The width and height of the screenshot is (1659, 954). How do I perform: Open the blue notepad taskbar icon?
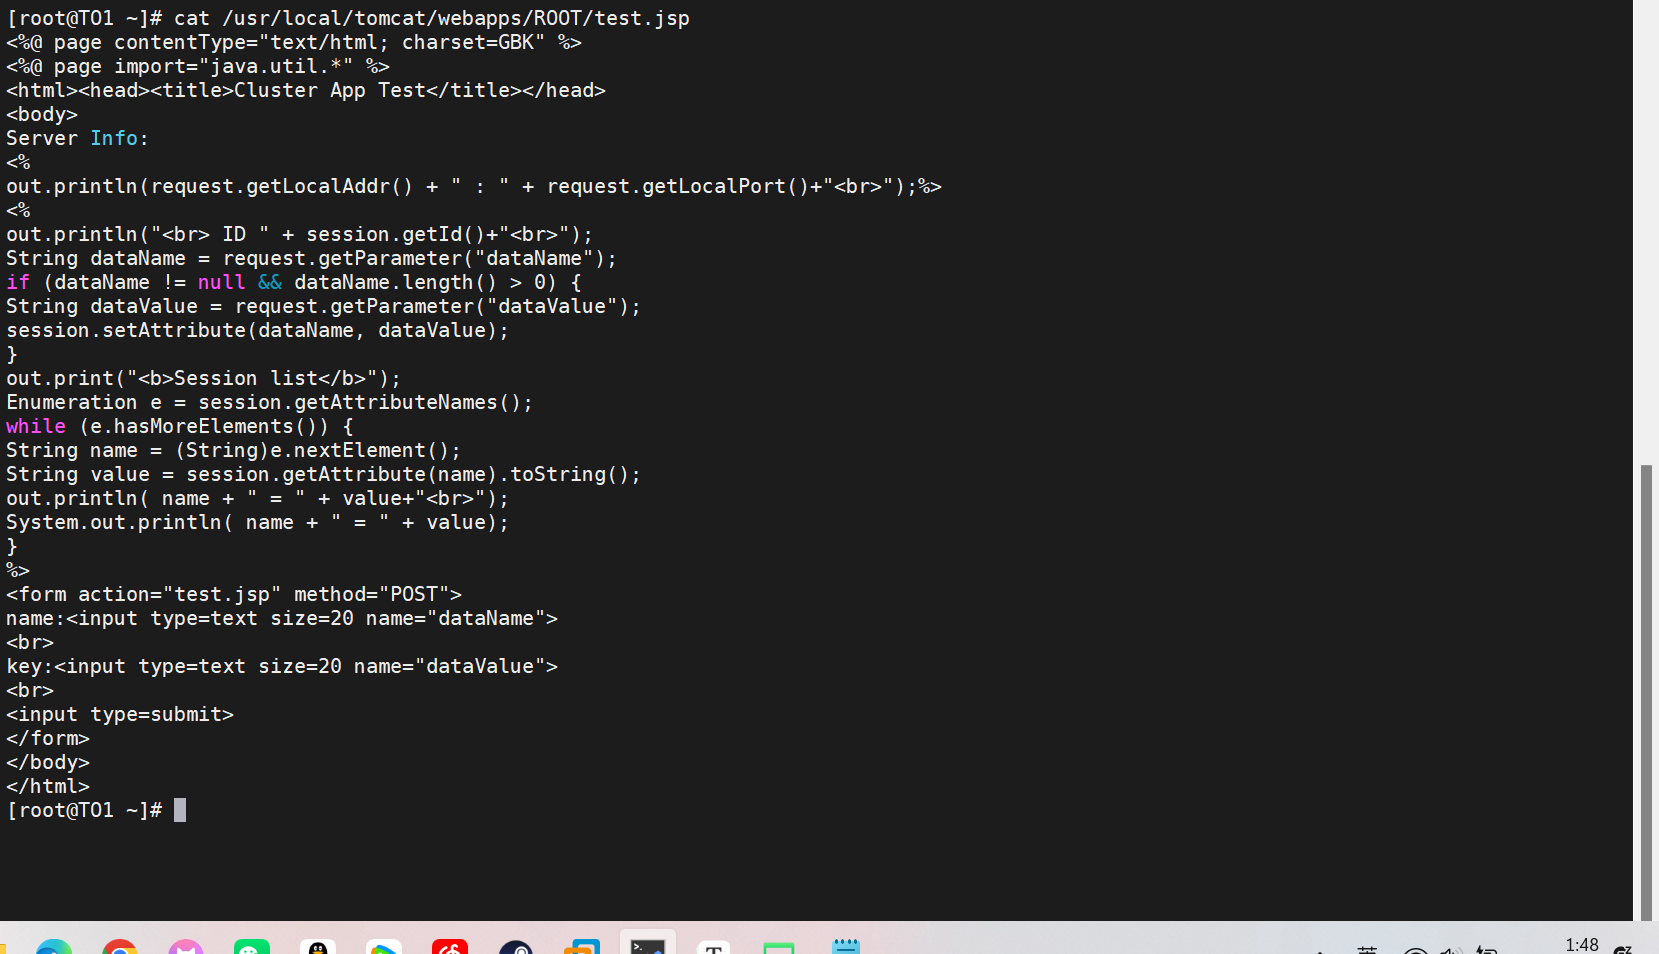coord(846,946)
